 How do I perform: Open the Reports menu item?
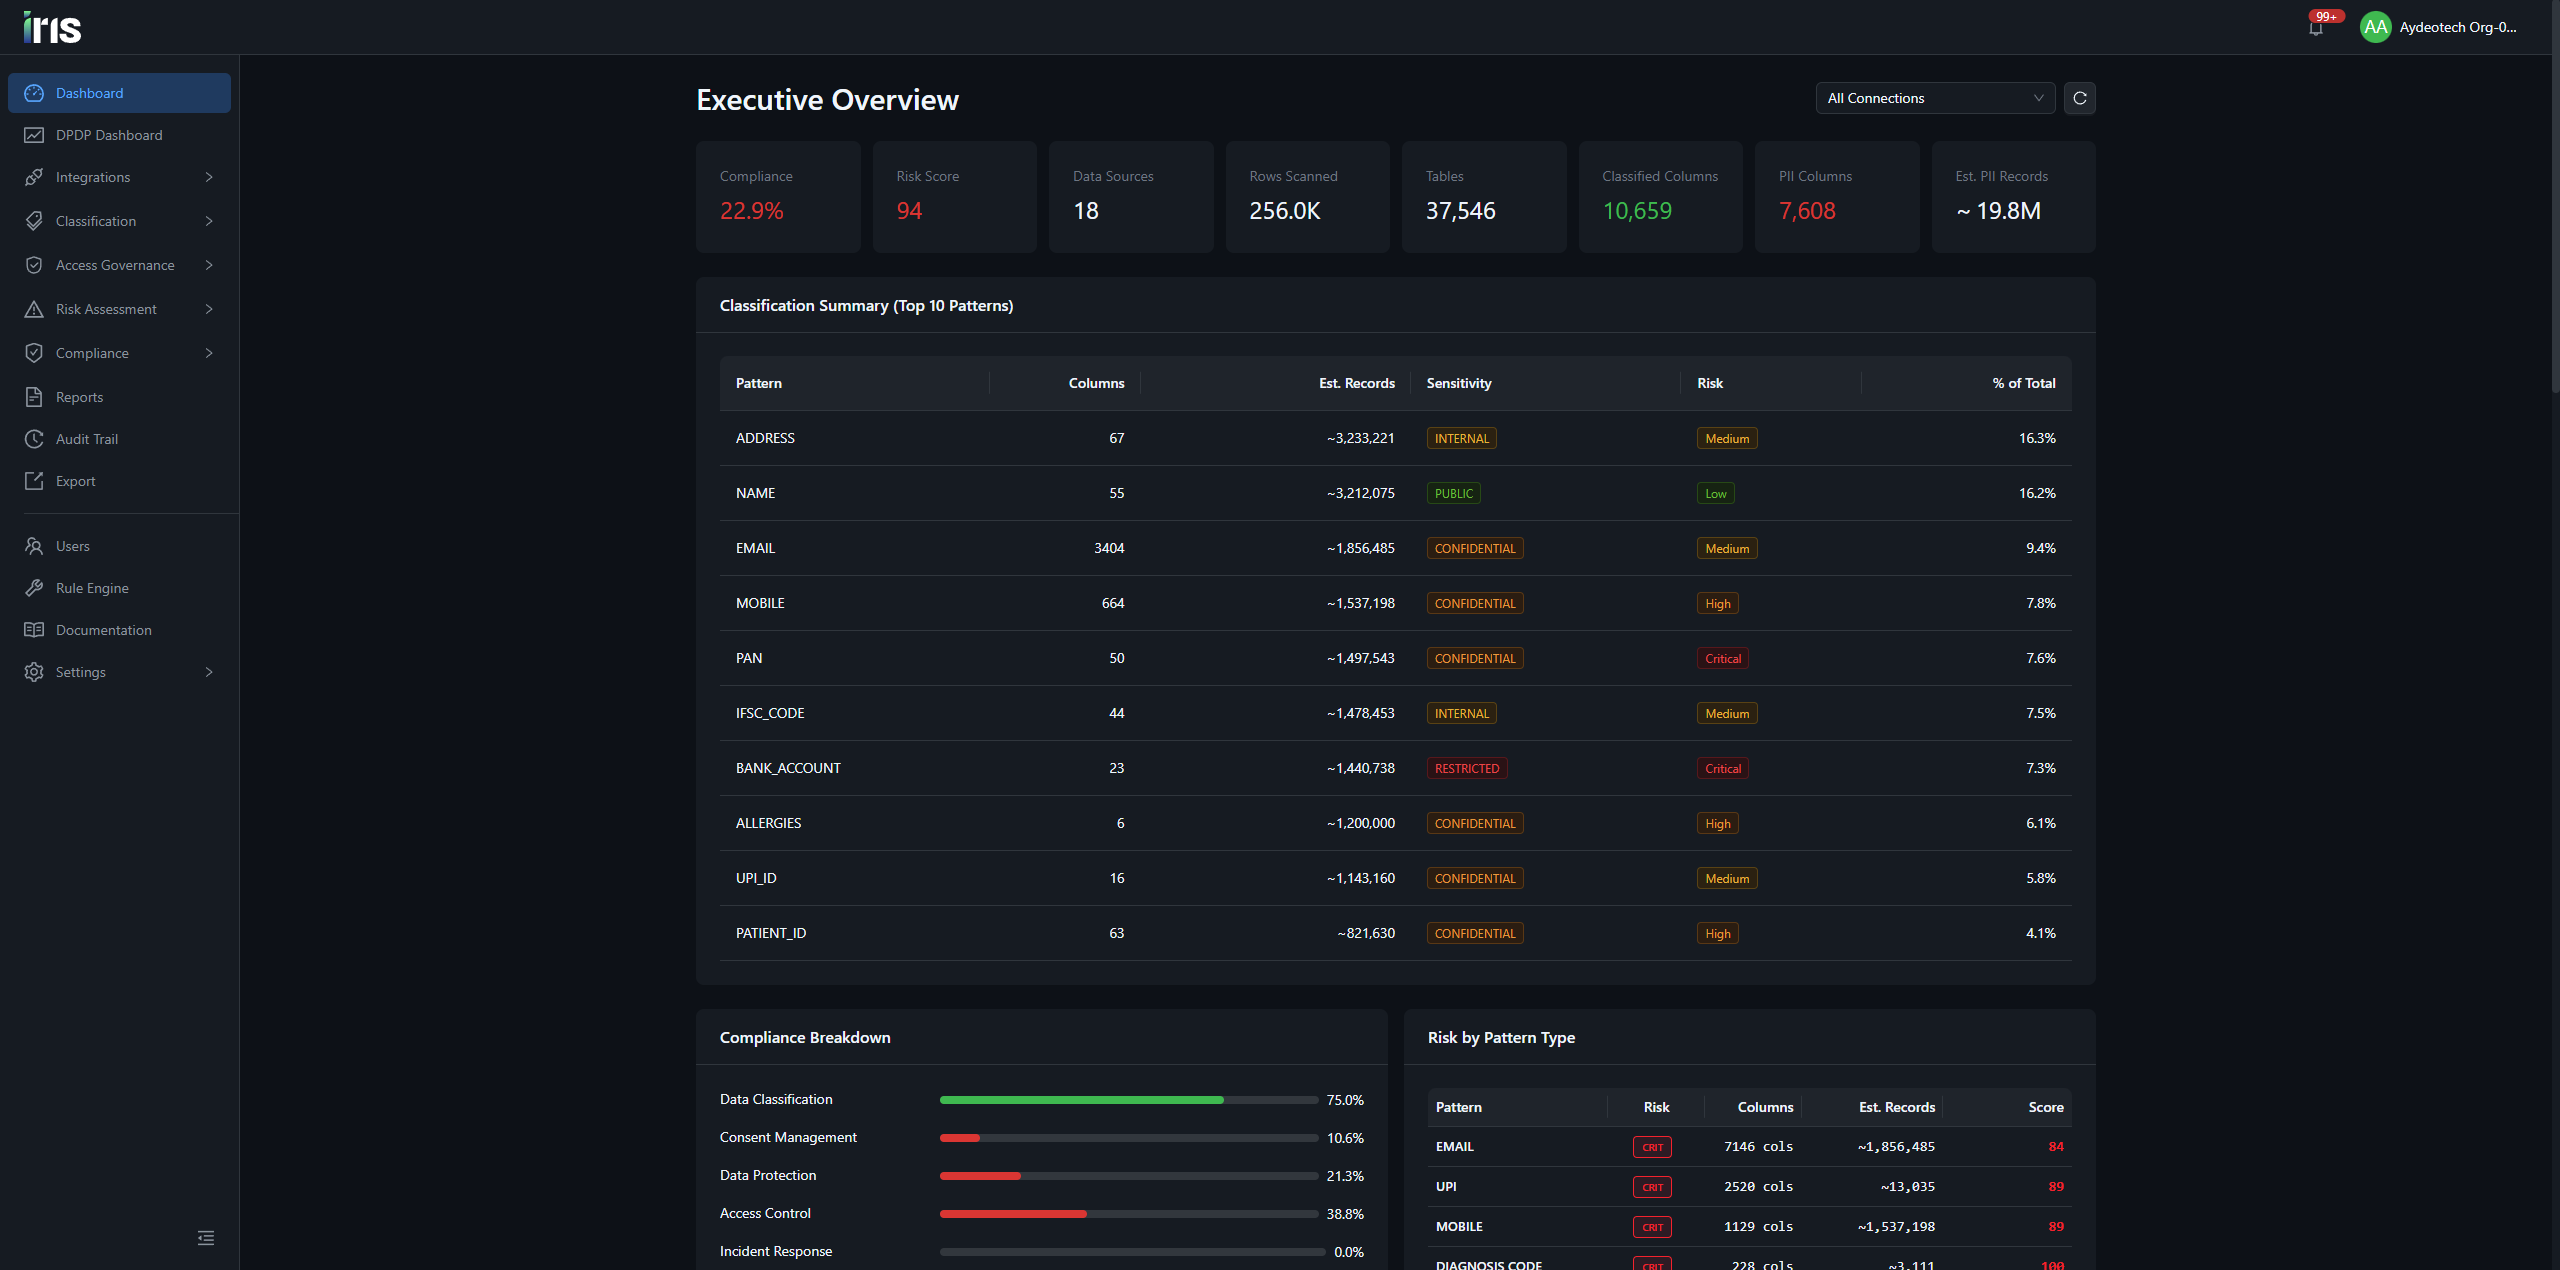click(x=119, y=397)
